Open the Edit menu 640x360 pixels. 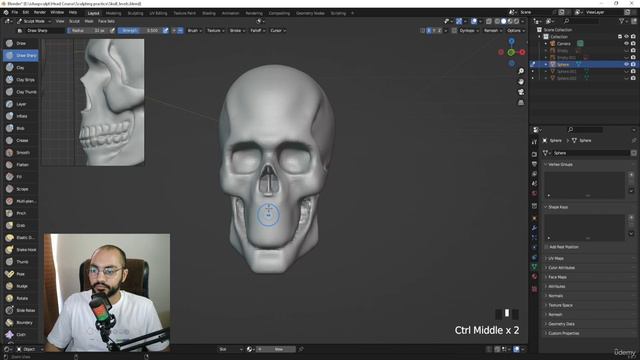(26, 13)
